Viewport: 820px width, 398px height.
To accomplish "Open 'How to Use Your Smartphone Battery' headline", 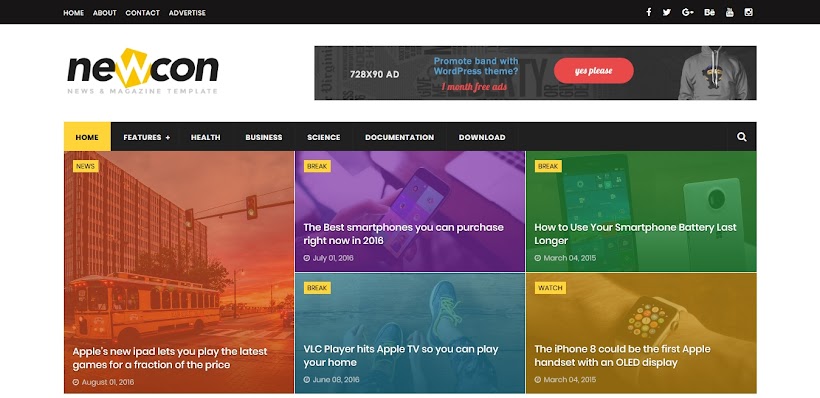I will 635,234.
